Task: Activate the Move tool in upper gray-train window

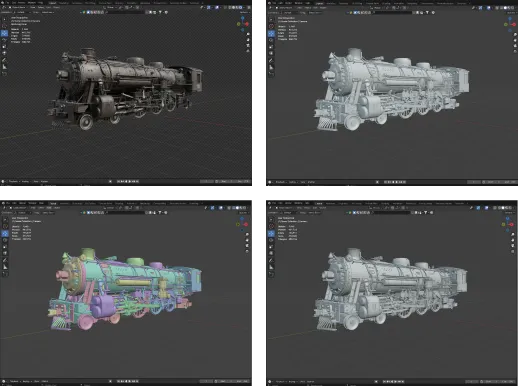Action: pyautogui.click(x=271, y=33)
